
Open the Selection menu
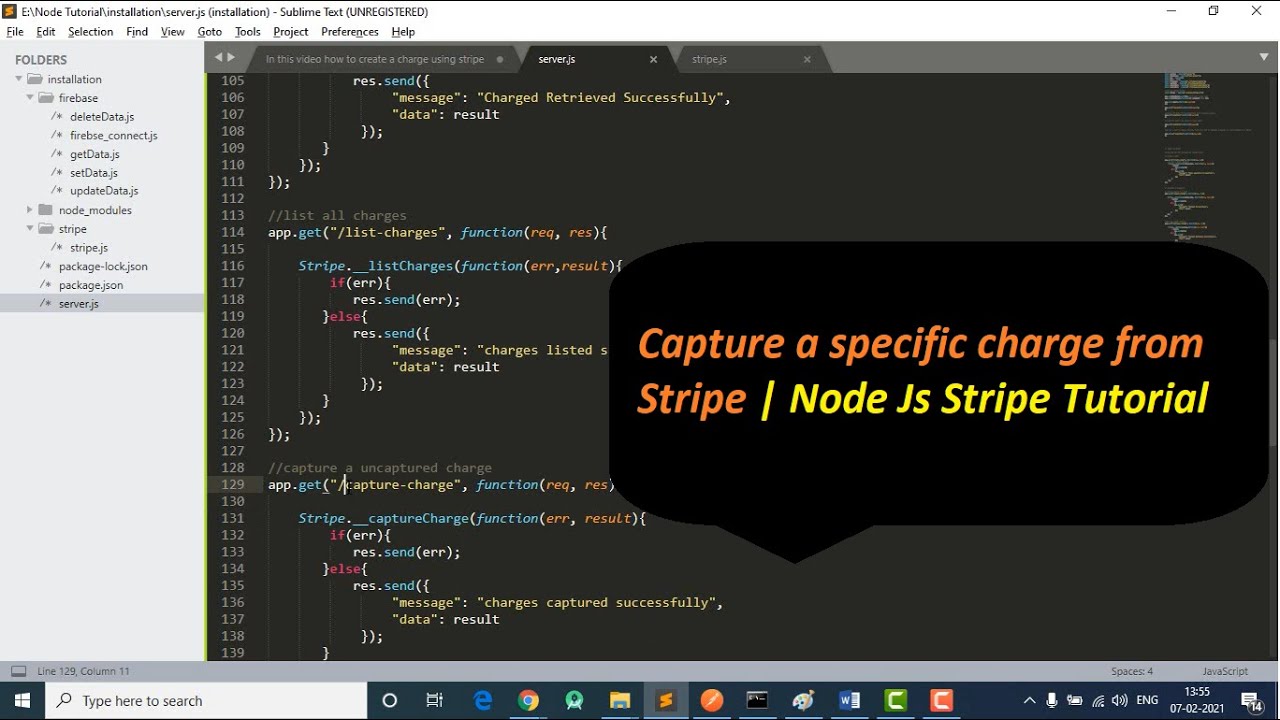tap(90, 32)
